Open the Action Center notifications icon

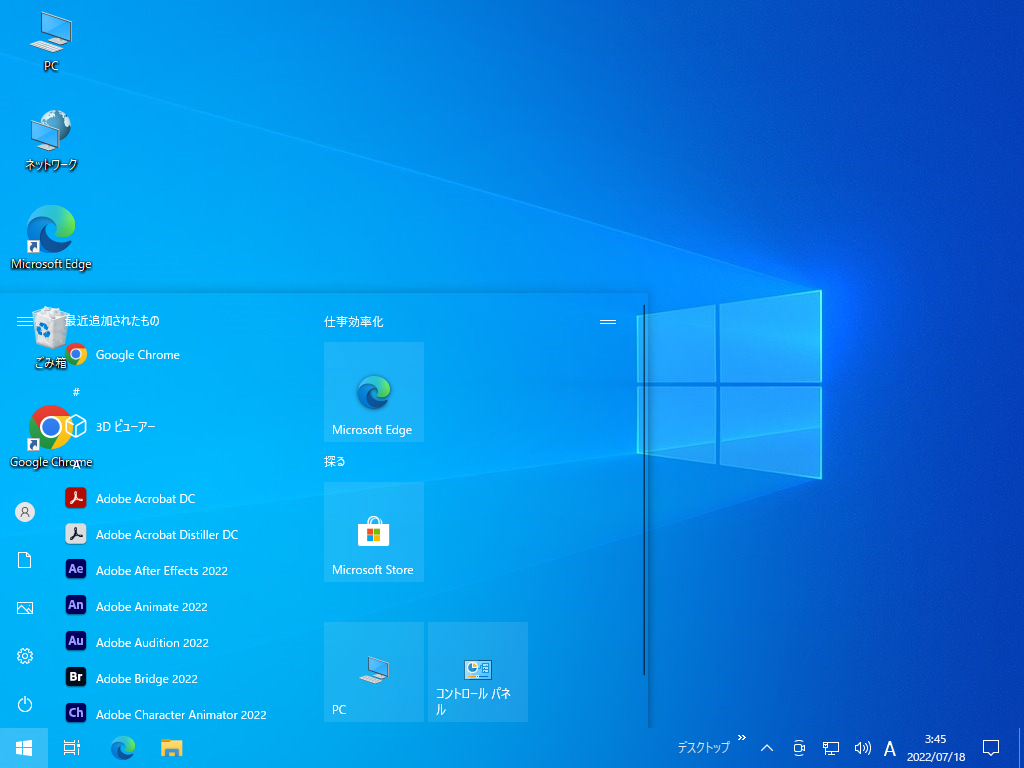[x=991, y=748]
